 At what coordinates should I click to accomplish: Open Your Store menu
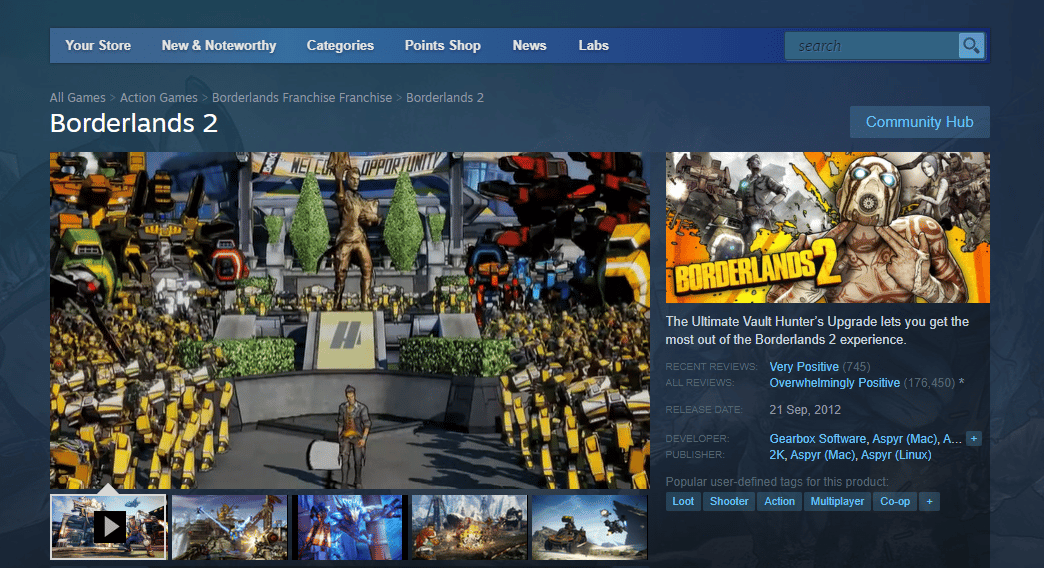[x=98, y=45]
